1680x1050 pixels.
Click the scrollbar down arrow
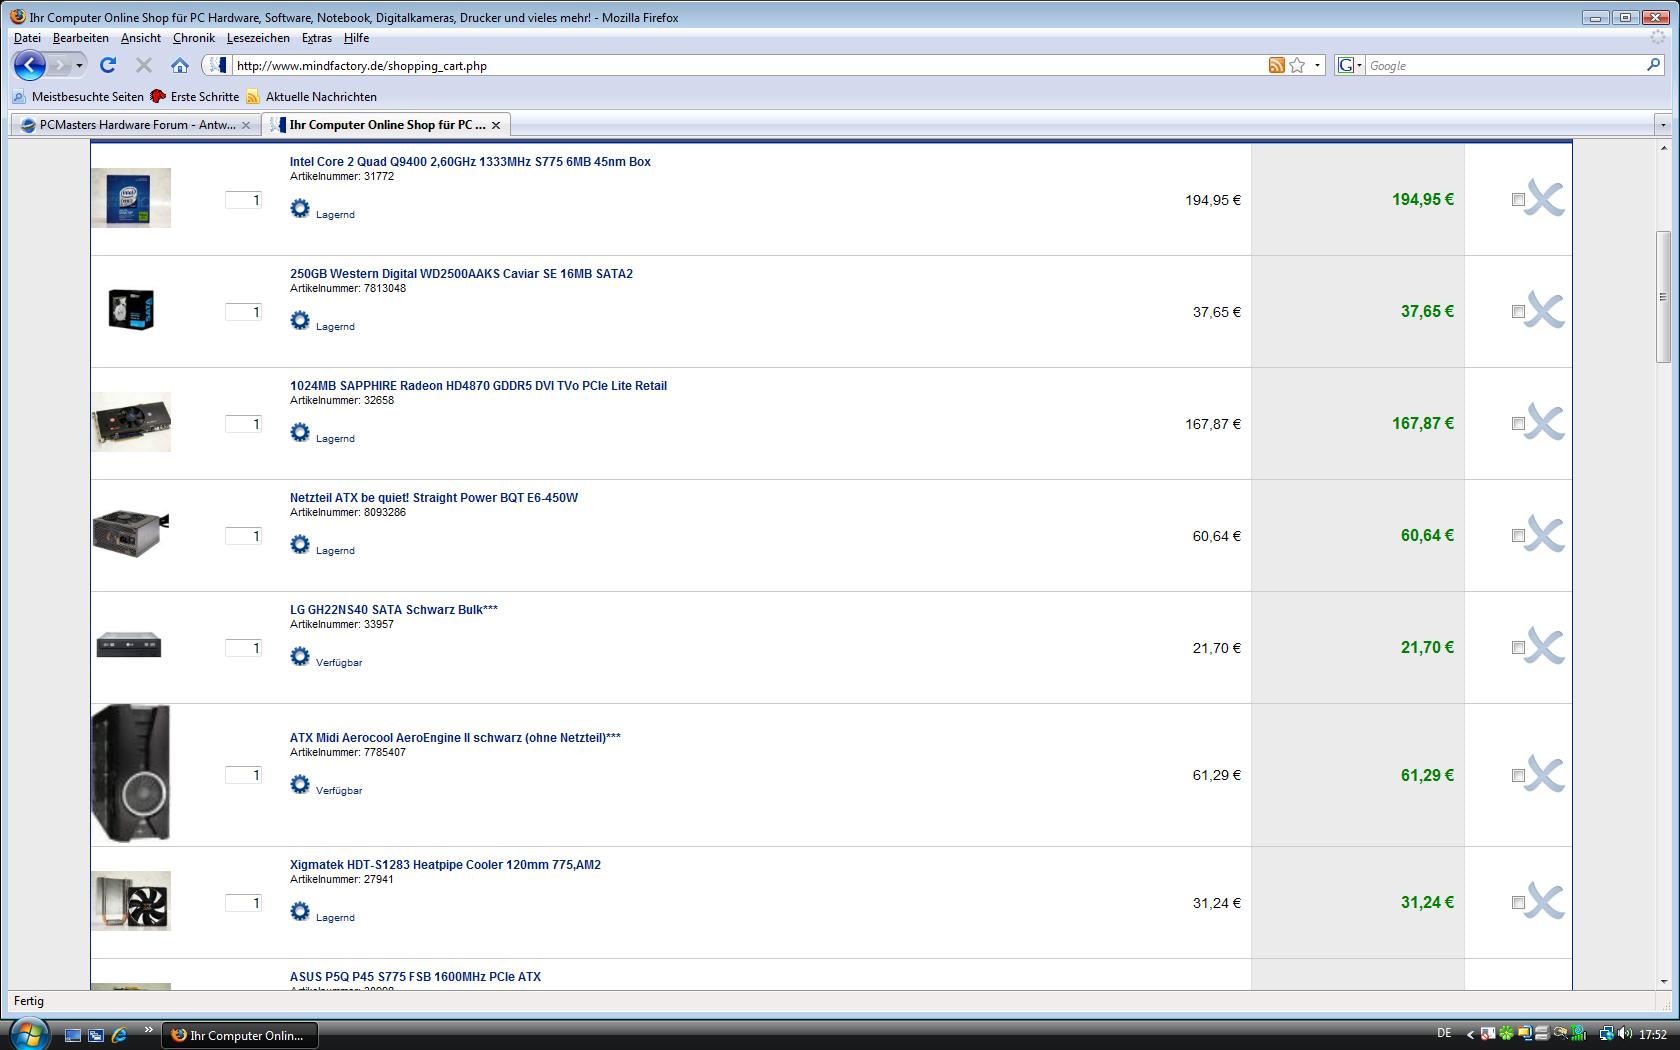coord(1663,982)
